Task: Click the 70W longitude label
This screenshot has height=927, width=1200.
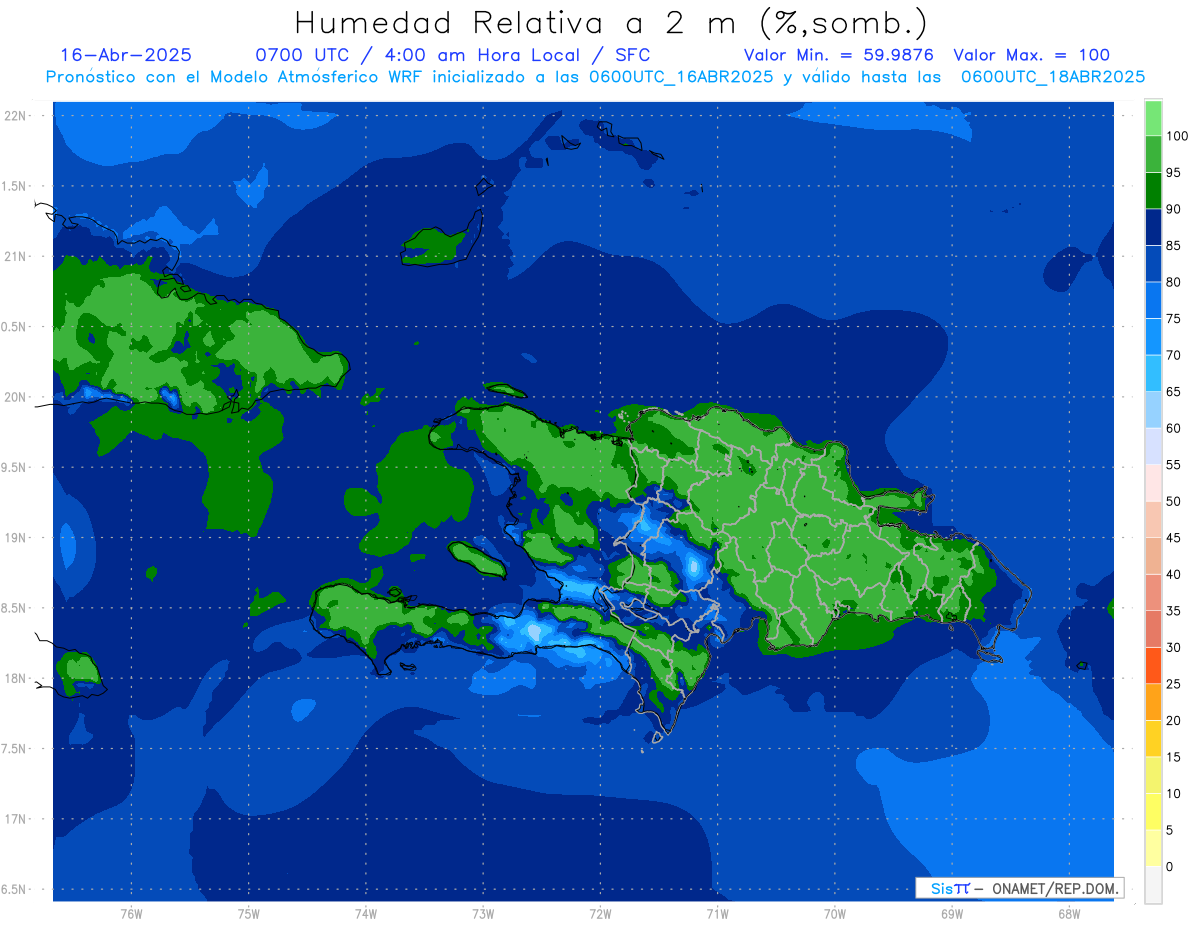Action: 835,913
